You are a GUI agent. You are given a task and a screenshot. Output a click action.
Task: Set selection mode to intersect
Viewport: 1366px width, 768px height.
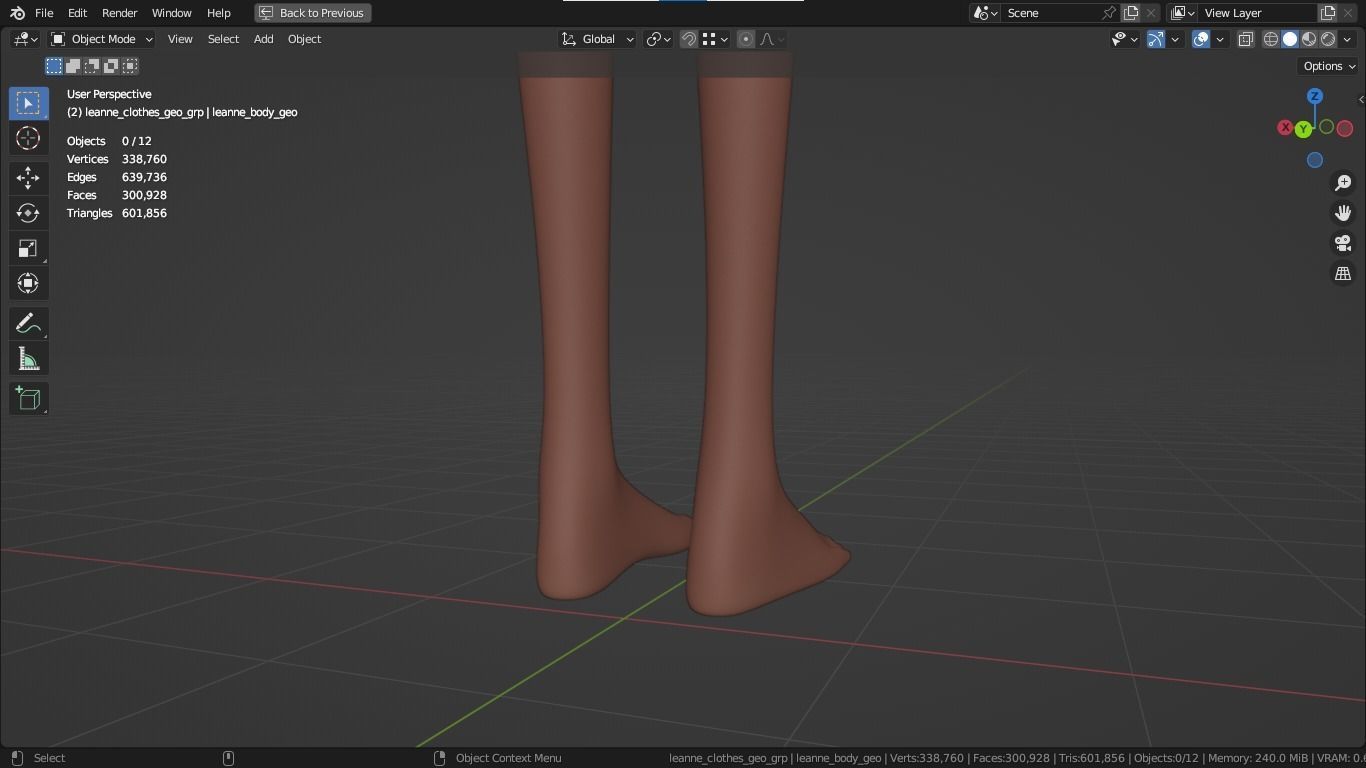click(130, 66)
